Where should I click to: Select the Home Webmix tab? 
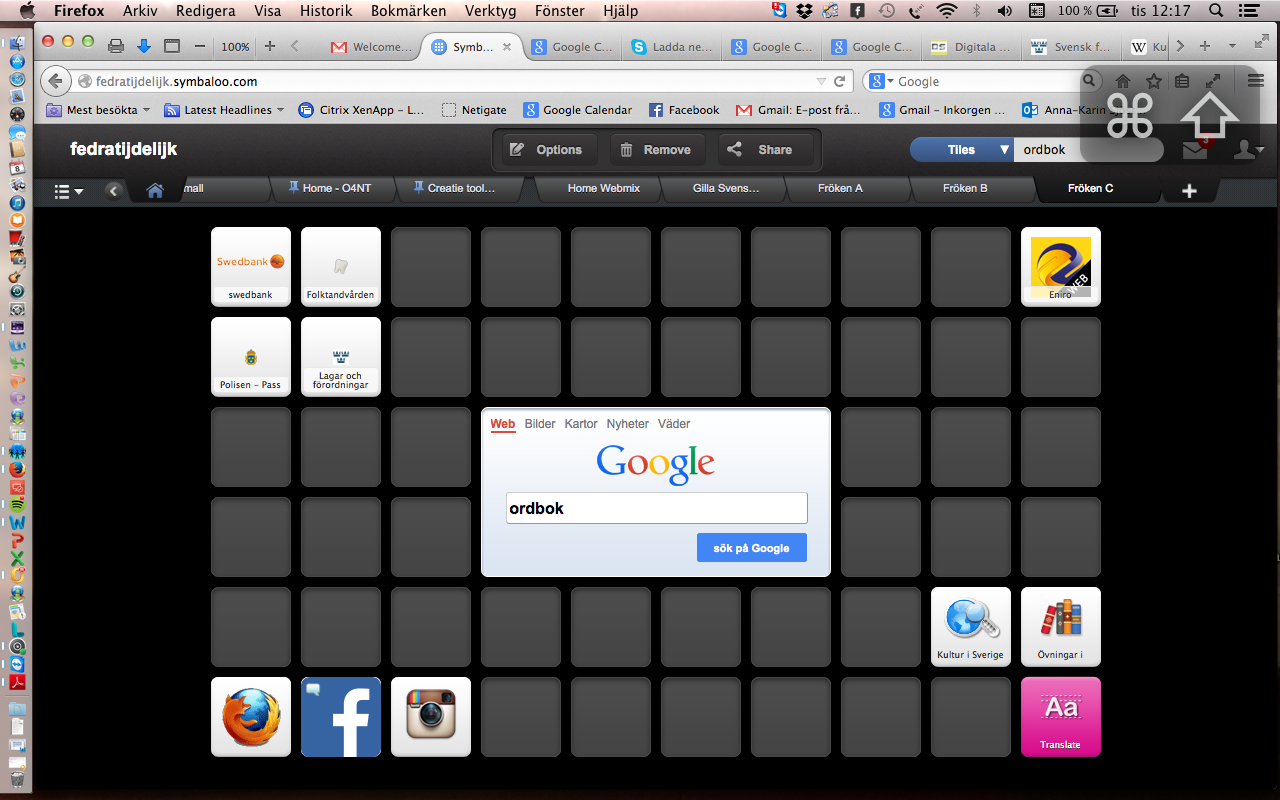click(x=603, y=188)
